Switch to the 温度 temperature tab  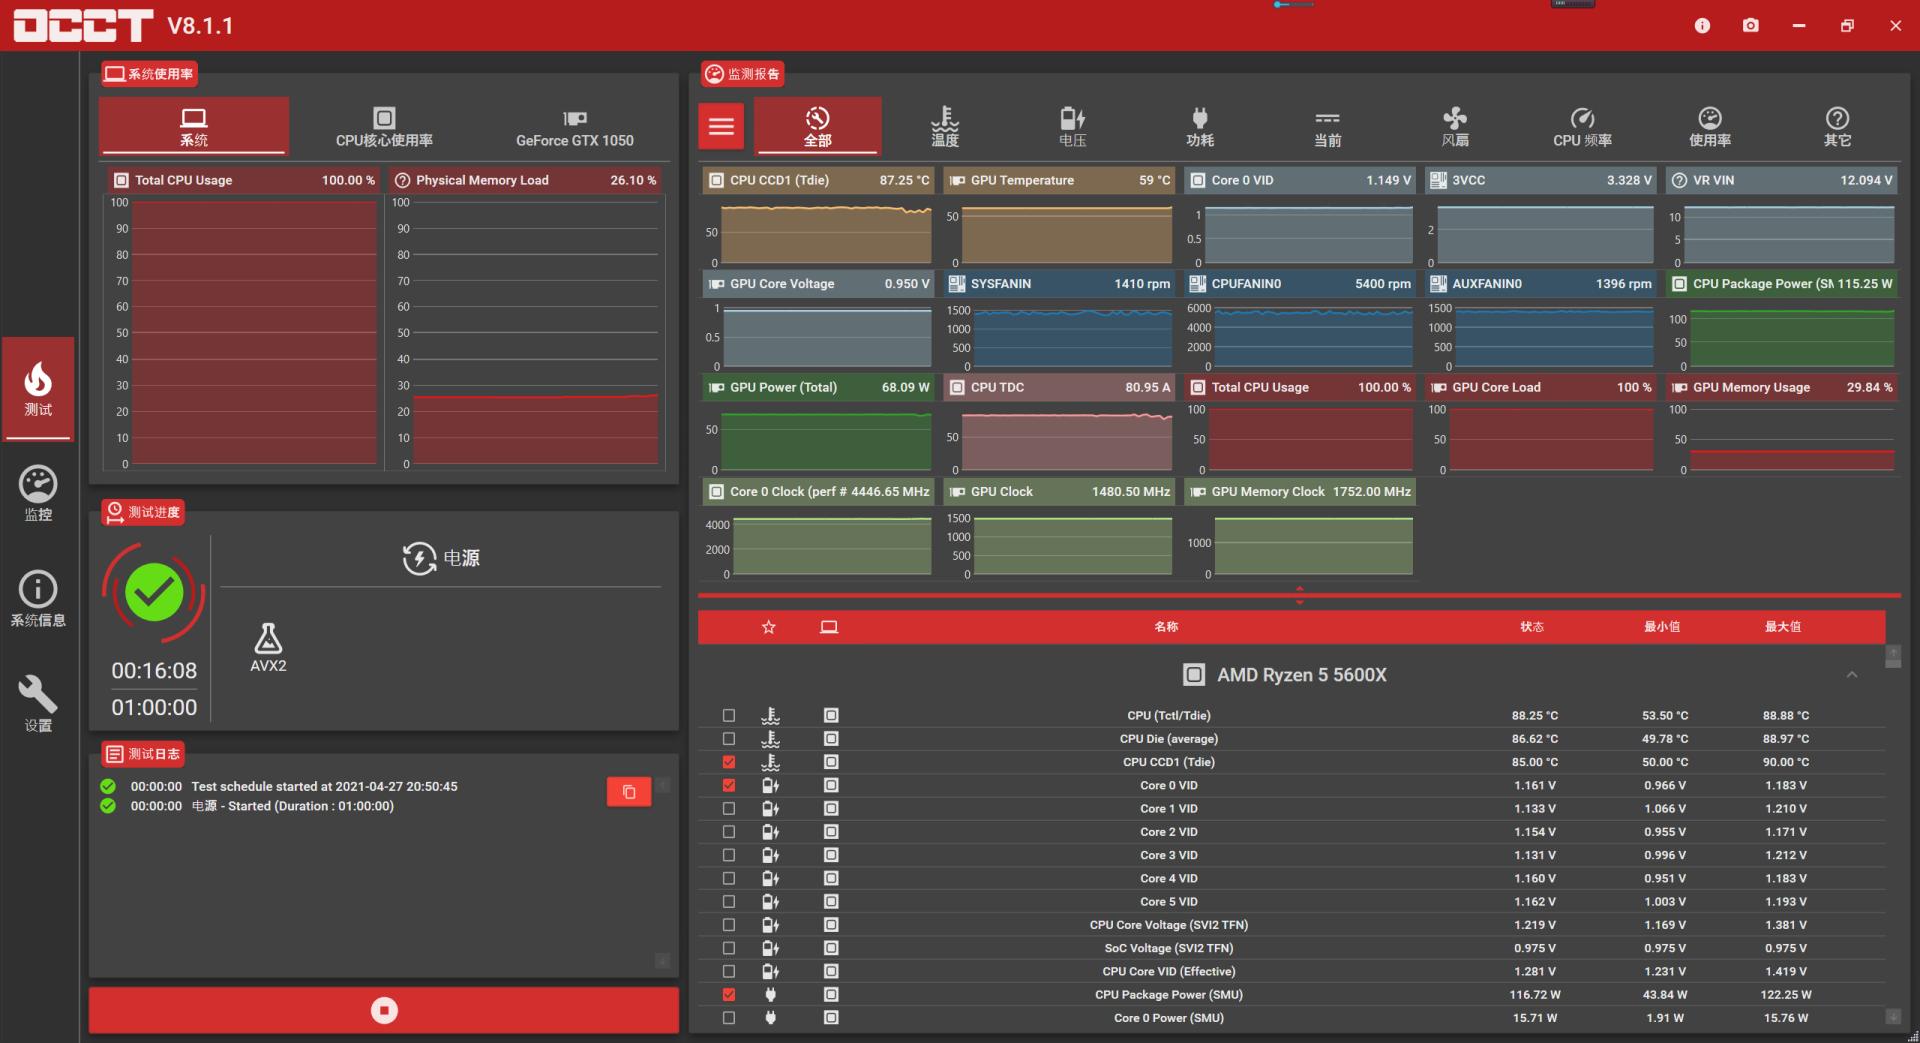[x=944, y=127]
